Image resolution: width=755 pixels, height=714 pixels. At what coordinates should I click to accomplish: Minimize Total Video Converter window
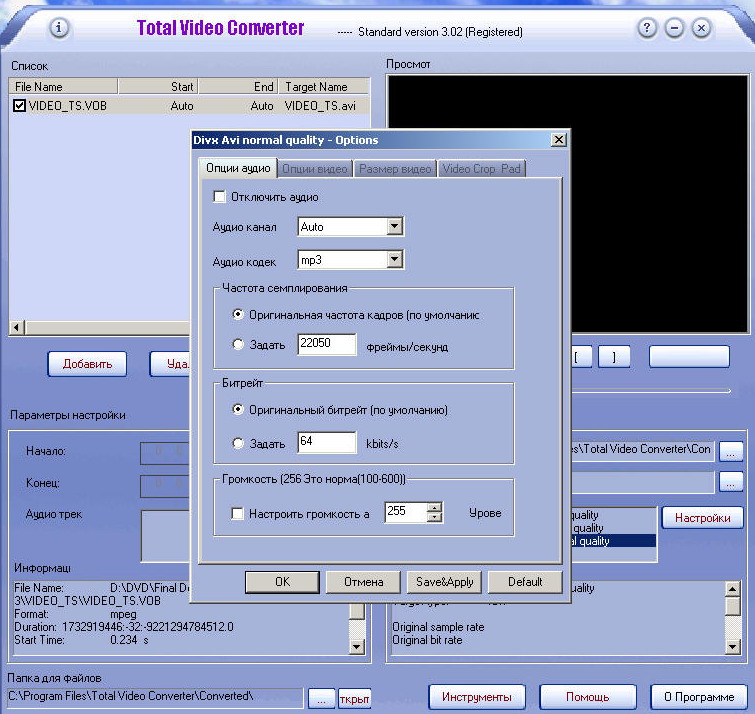[x=674, y=28]
